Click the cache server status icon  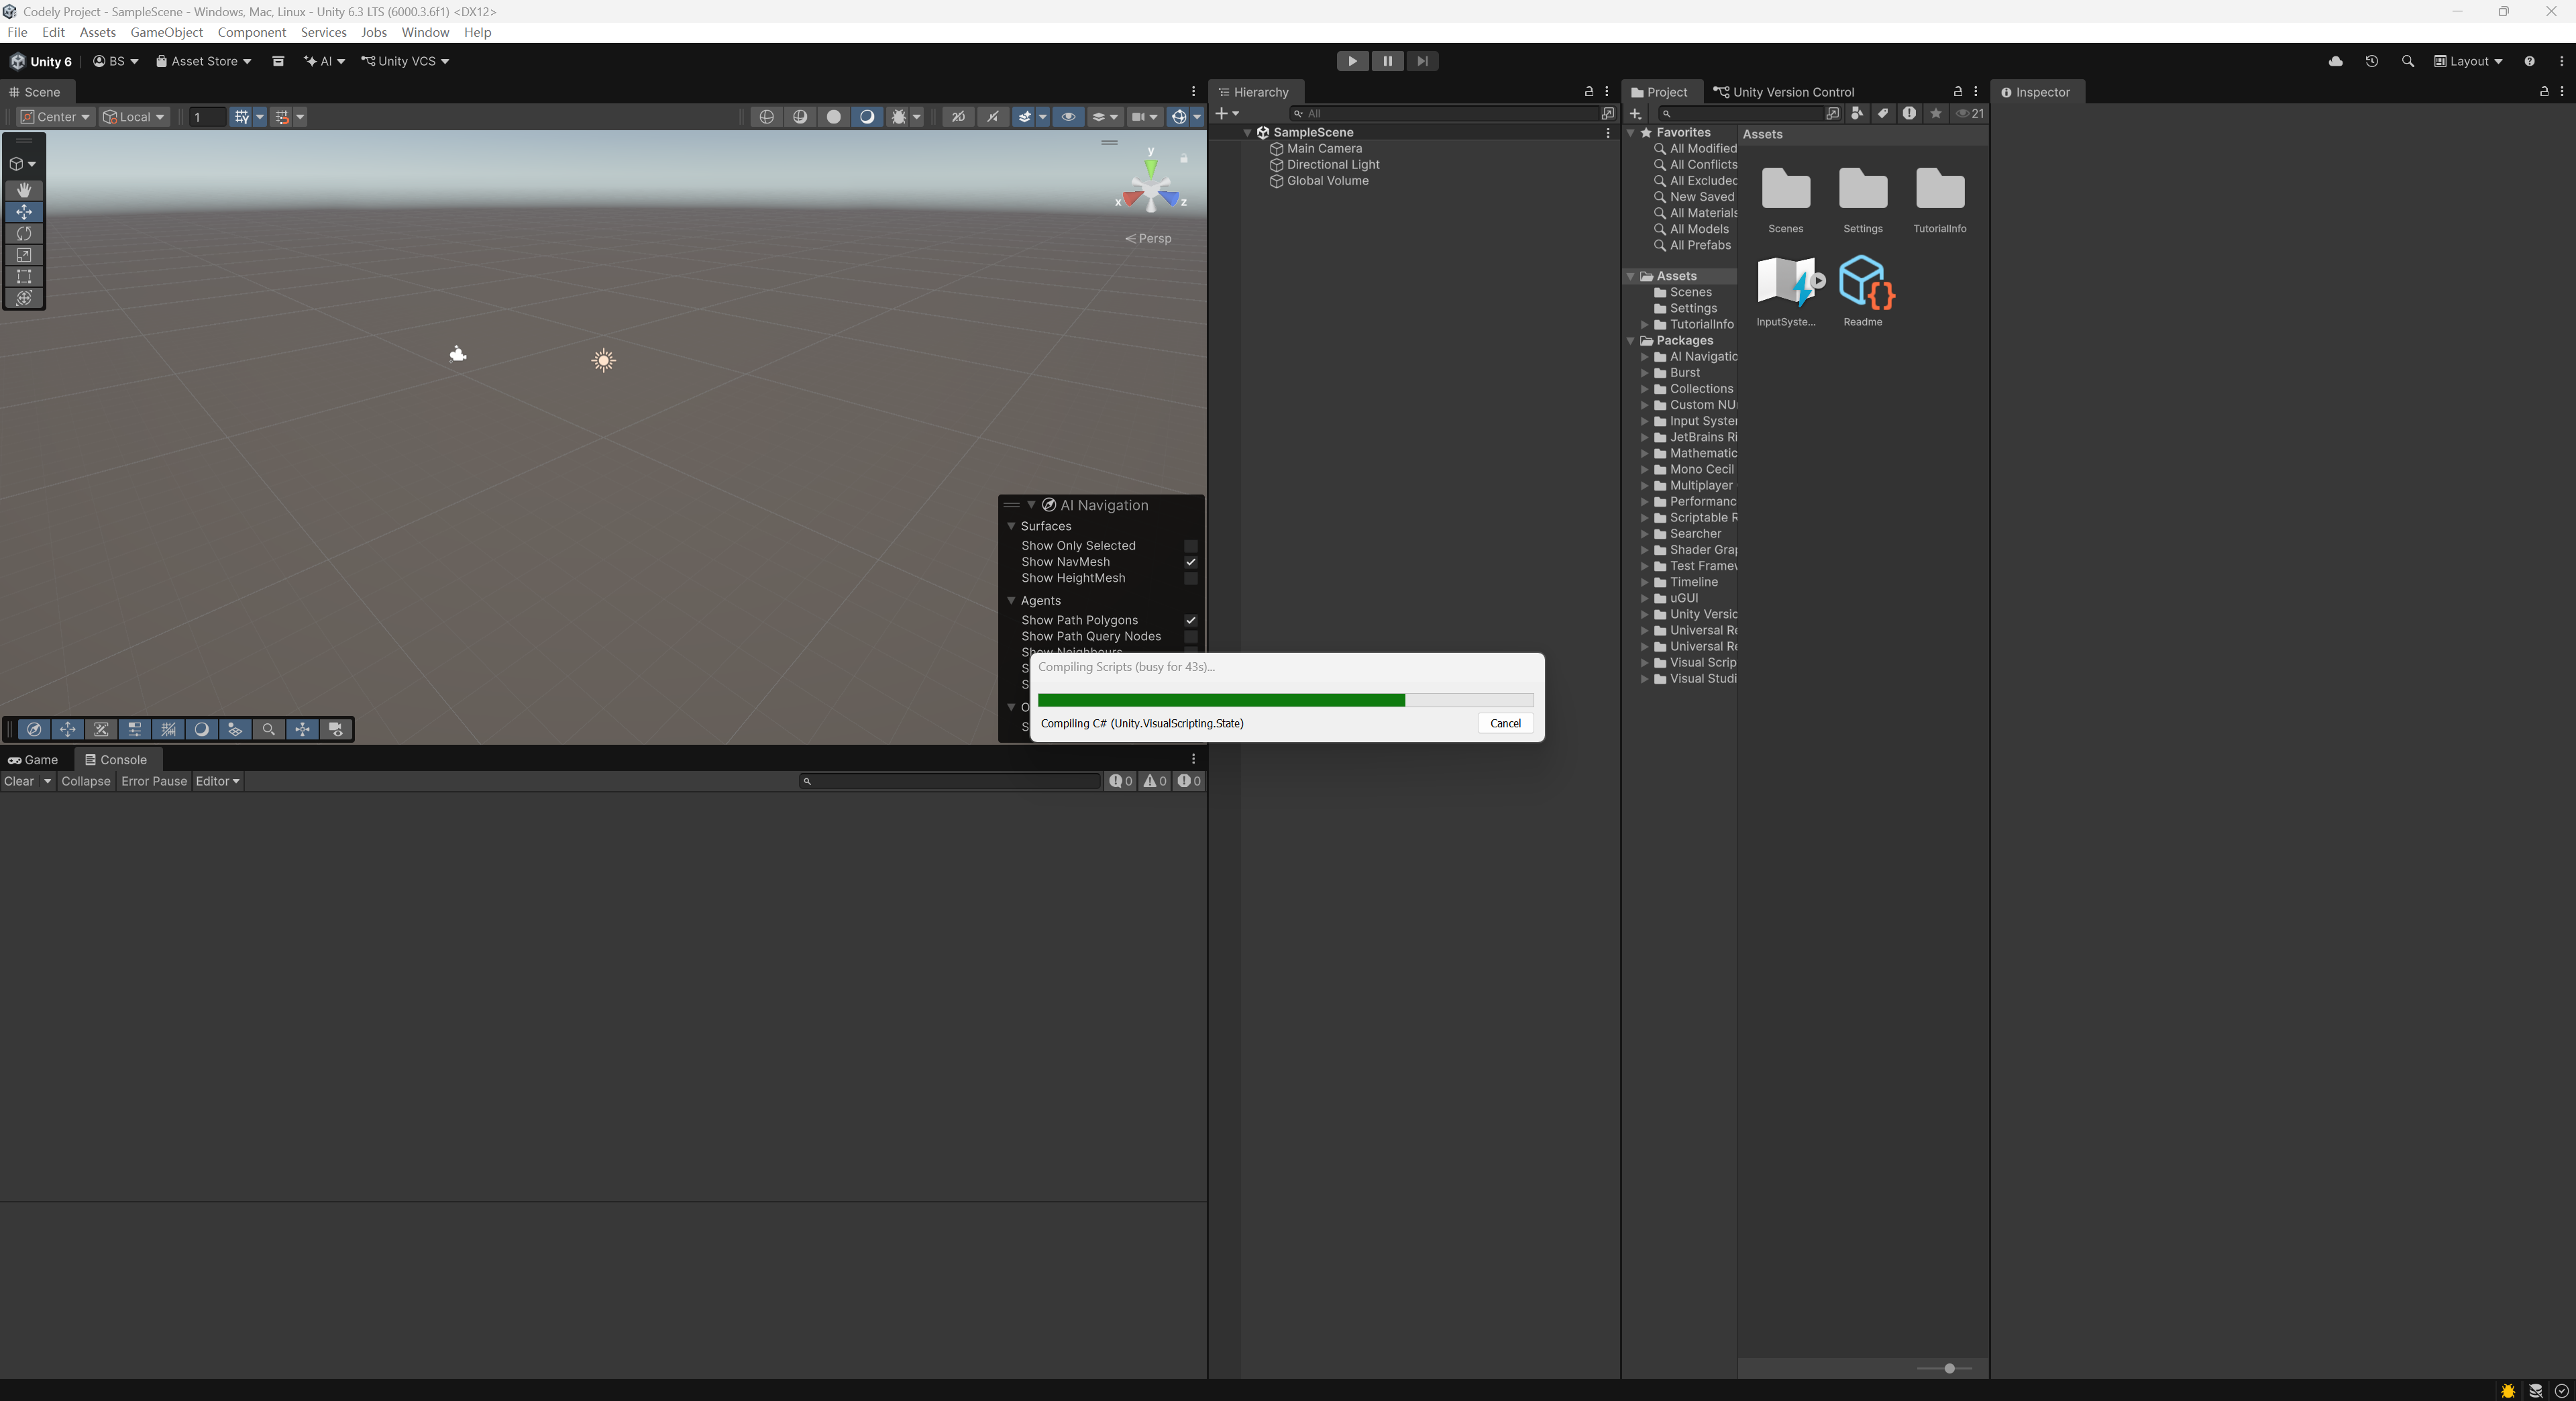[2535, 1391]
